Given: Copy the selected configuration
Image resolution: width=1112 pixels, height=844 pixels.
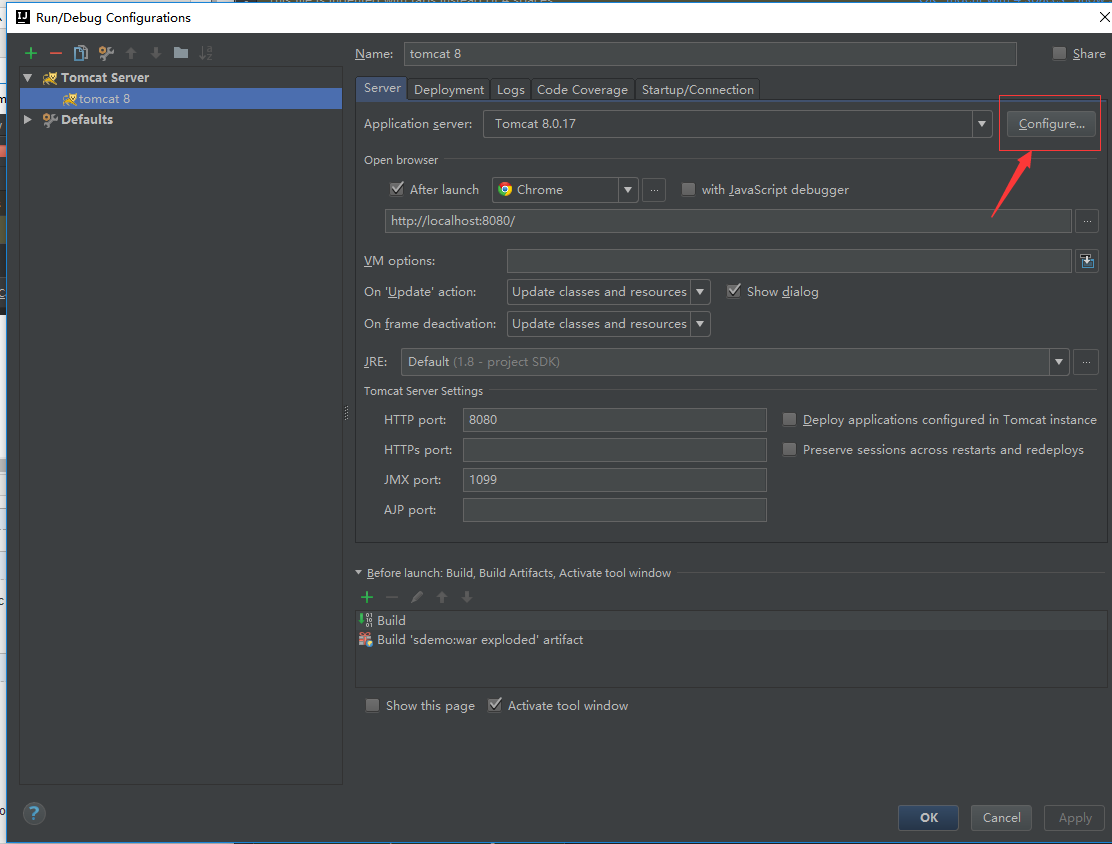Looking at the screenshot, I should coord(81,53).
